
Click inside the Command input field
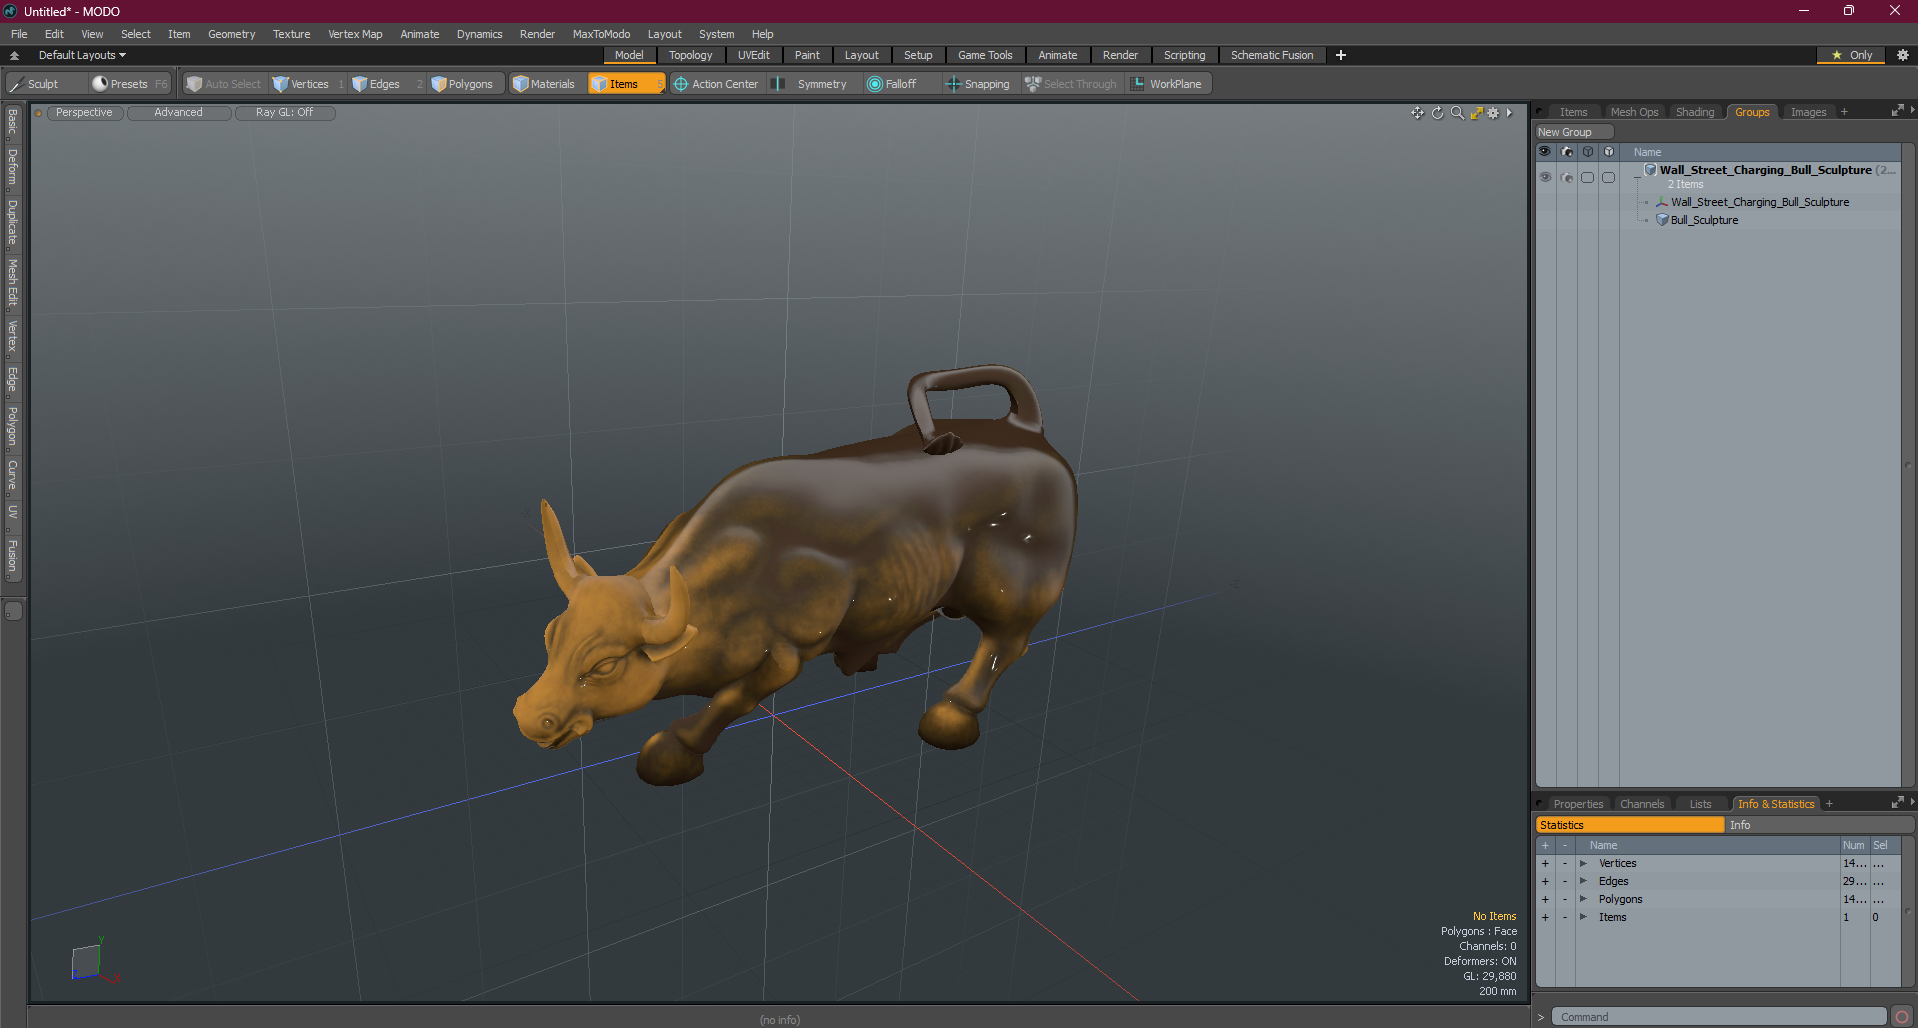(x=1720, y=1017)
